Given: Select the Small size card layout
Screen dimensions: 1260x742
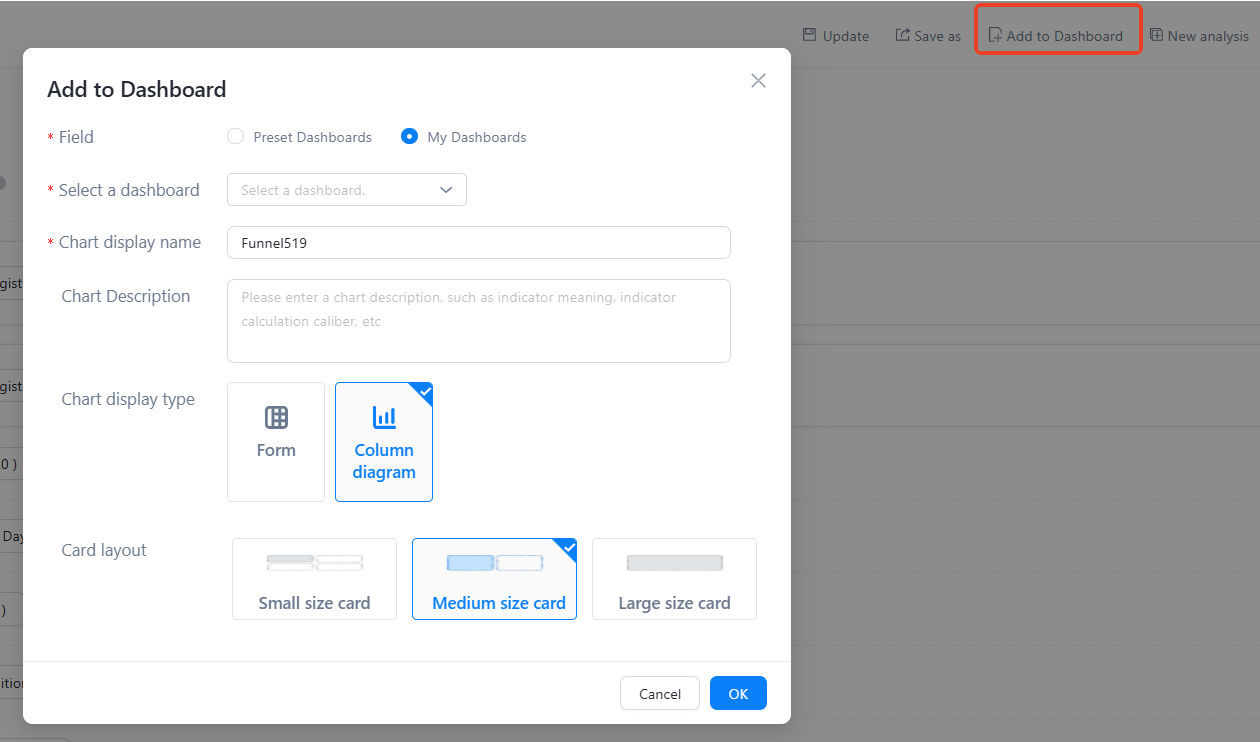Looking at the screenshot, I should (314, 579).
